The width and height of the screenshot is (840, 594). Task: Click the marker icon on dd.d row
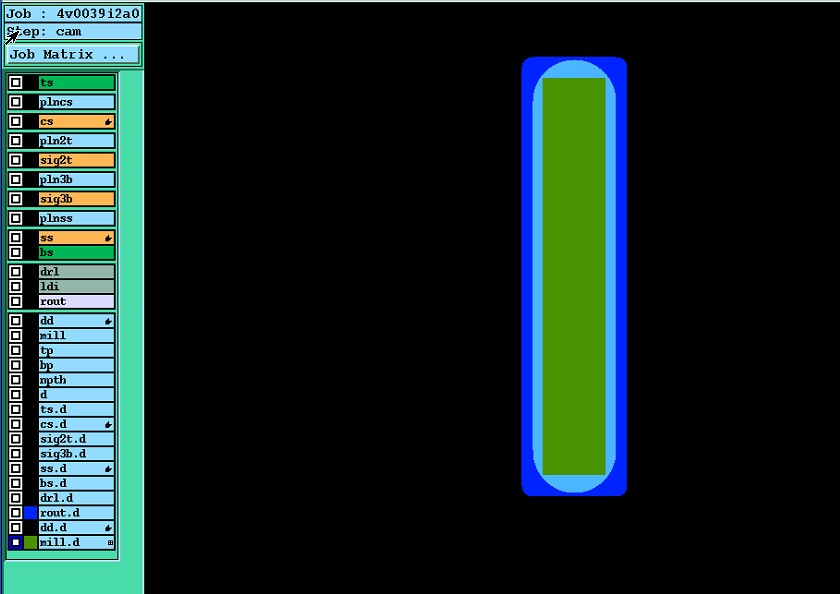coord(108,528)
